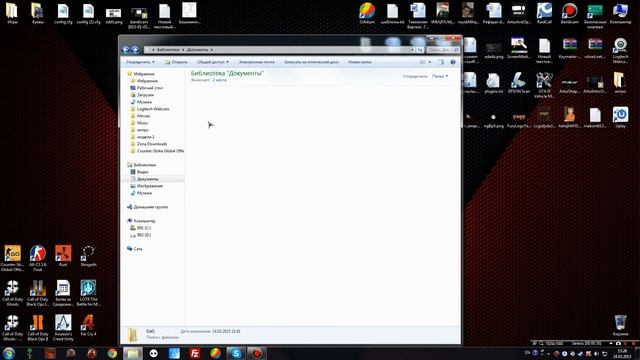This screenshot has height=360, width=640.
Task: Select the Call of Duty Black Ops II shortcut
Action: click(38, 327)
